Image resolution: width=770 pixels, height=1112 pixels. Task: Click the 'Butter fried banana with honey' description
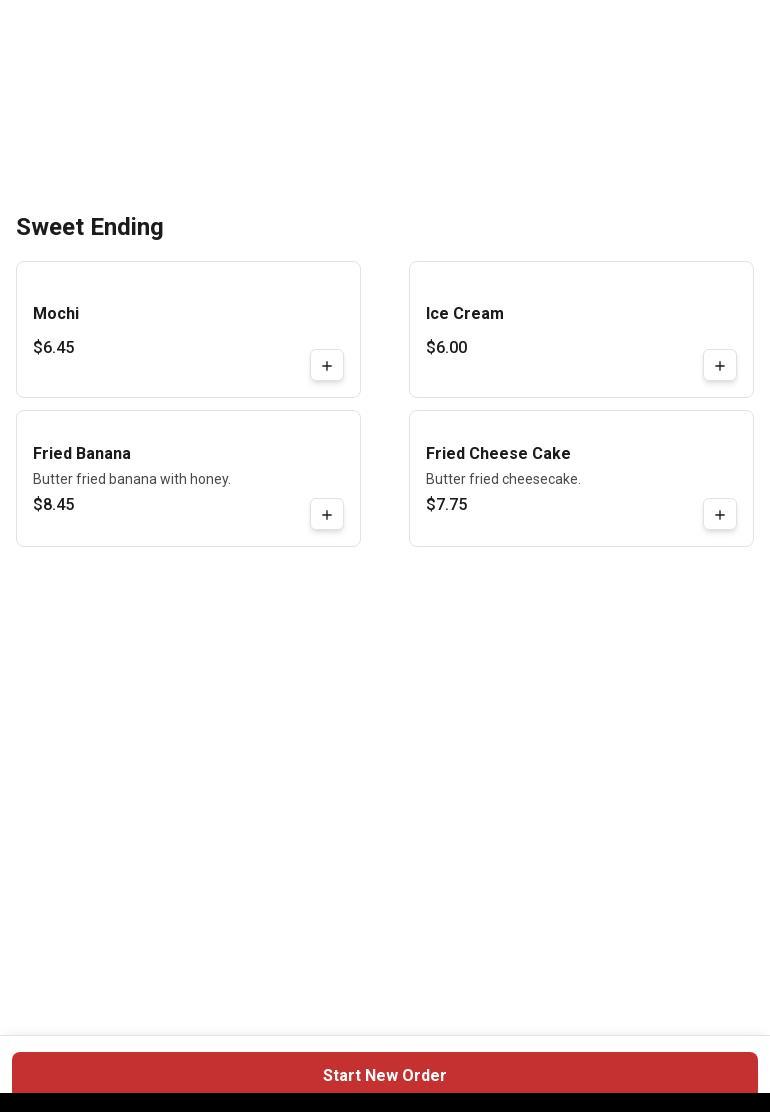pos(132,480)
